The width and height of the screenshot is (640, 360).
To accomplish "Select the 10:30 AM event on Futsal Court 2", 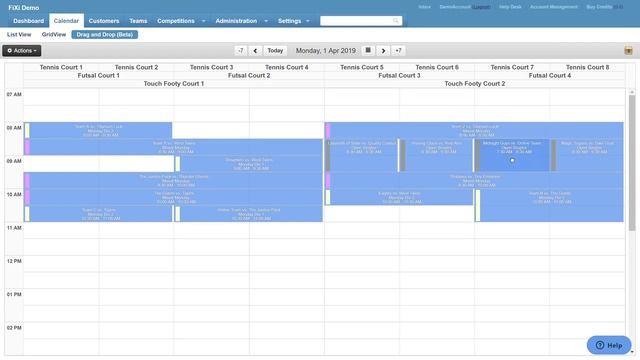I will coord(249,214).
